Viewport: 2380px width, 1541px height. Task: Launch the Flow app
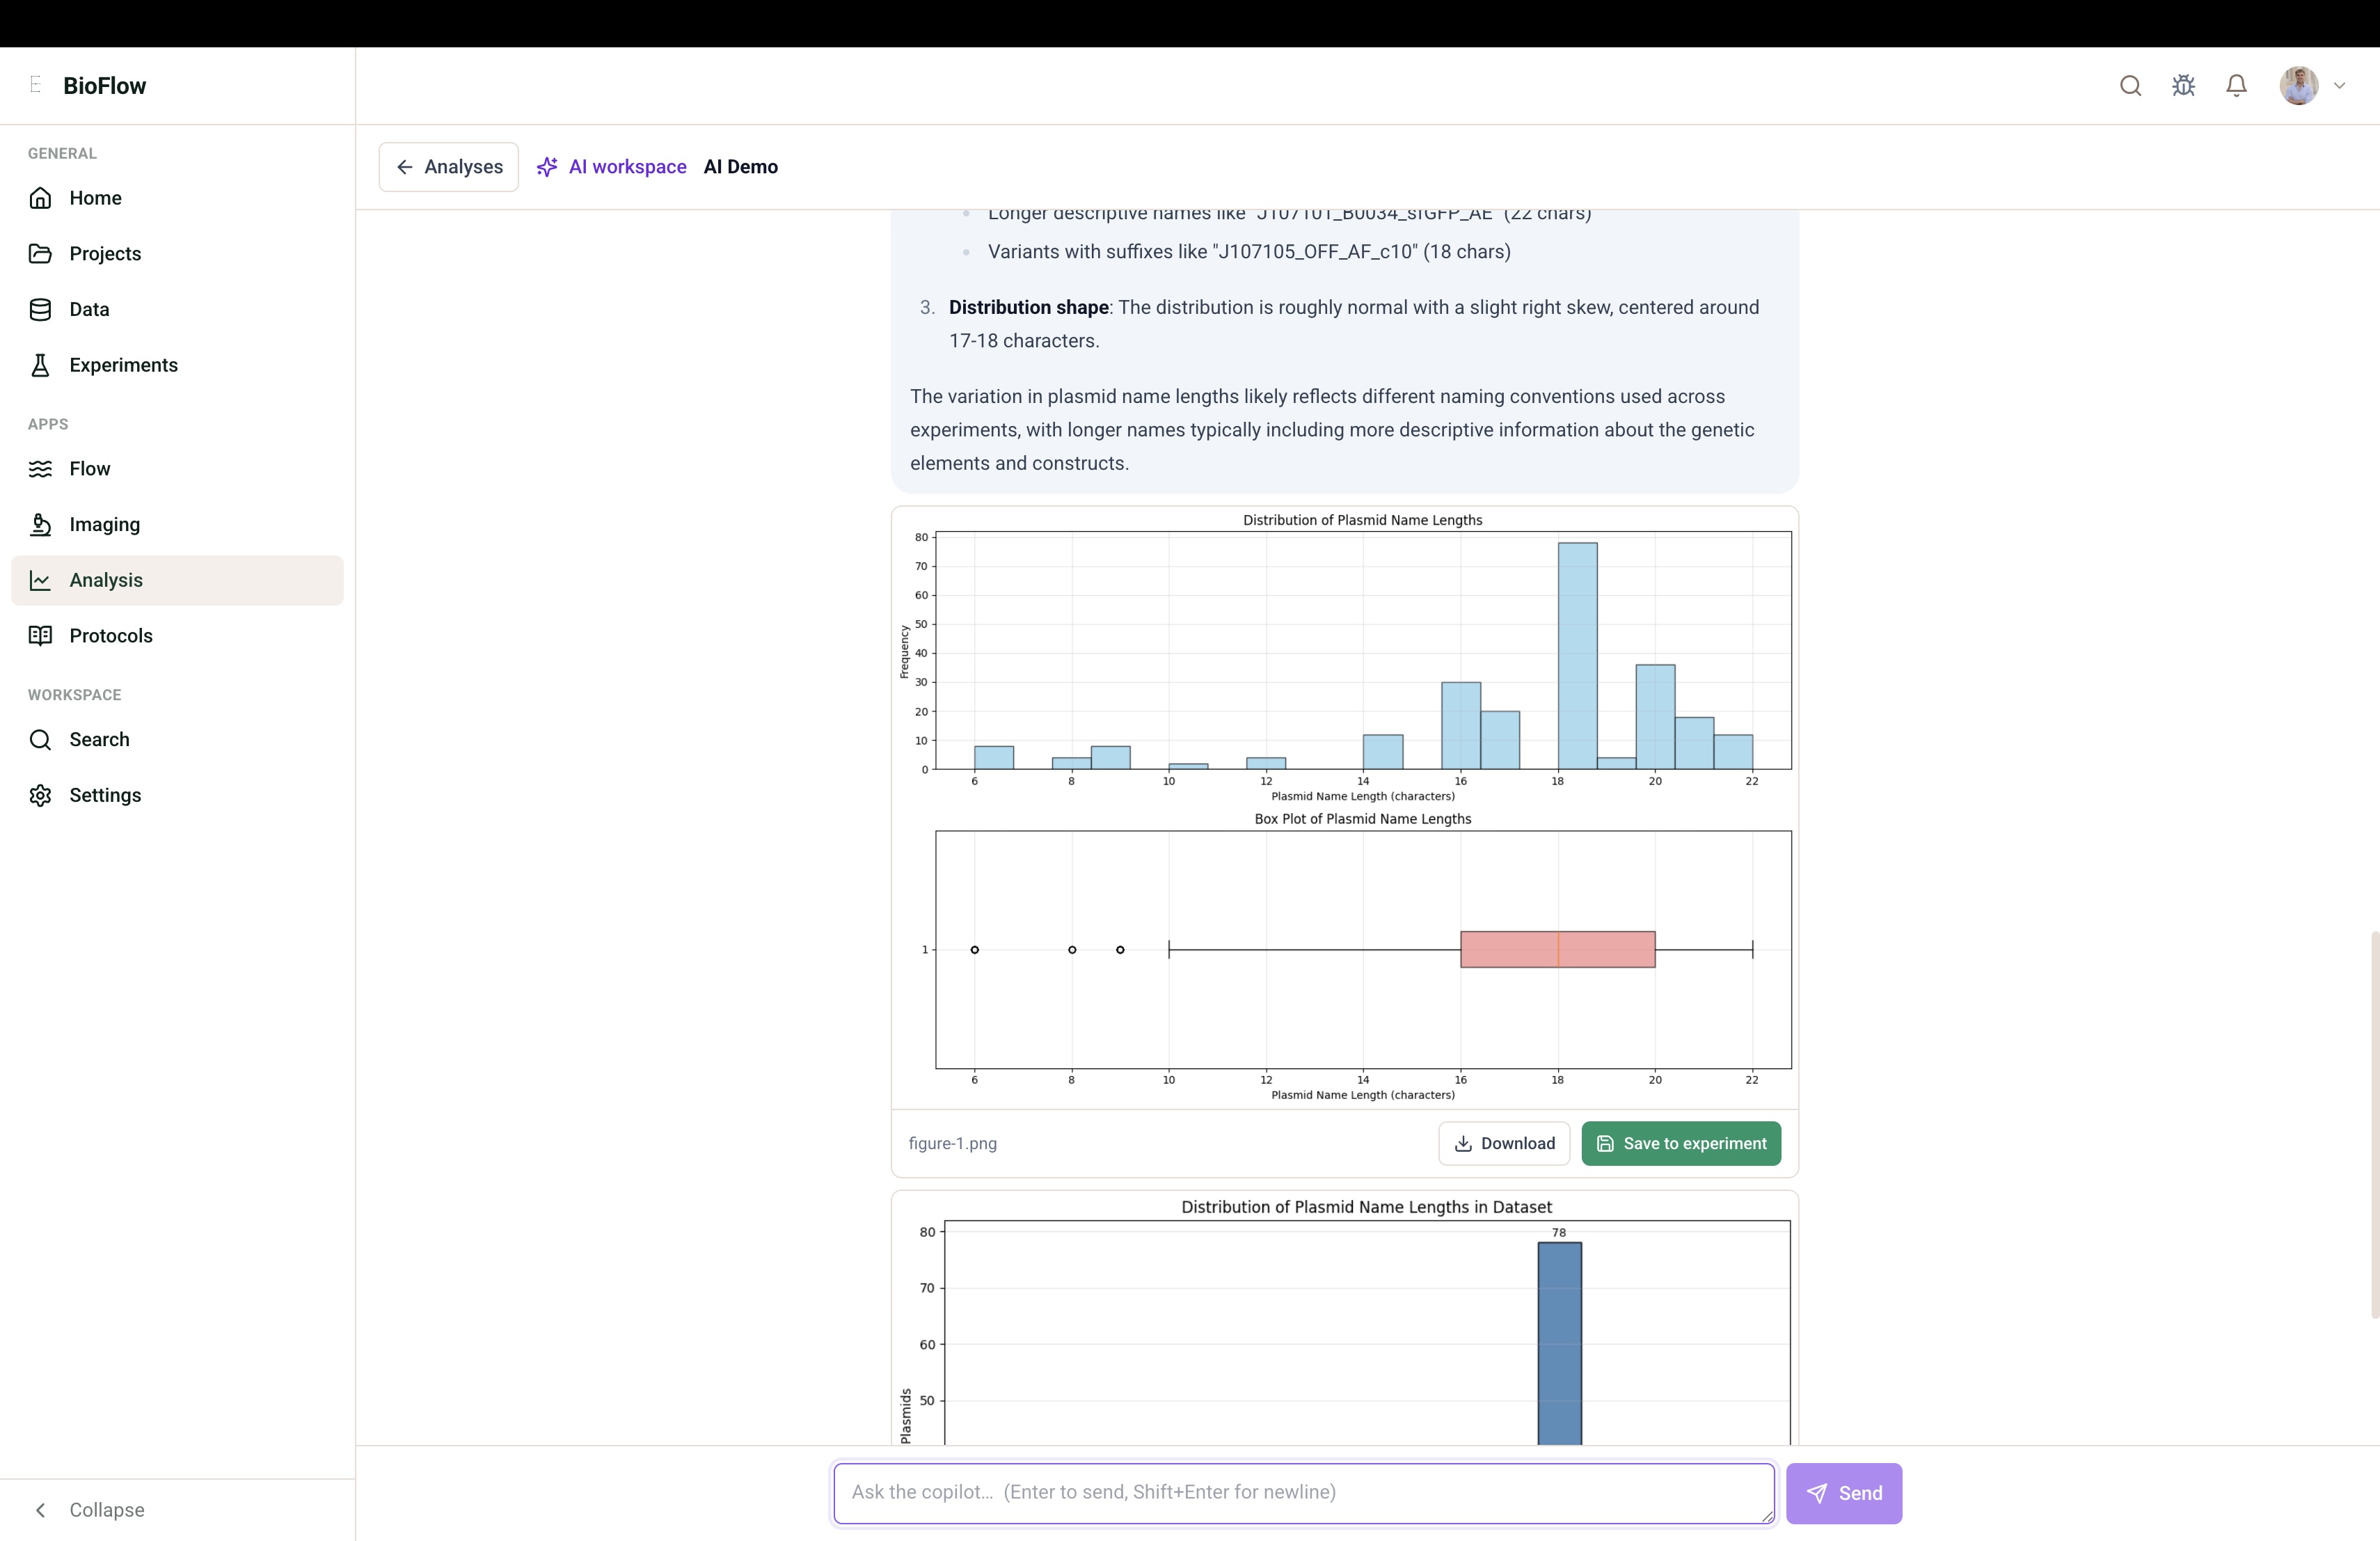pos(177,469)
